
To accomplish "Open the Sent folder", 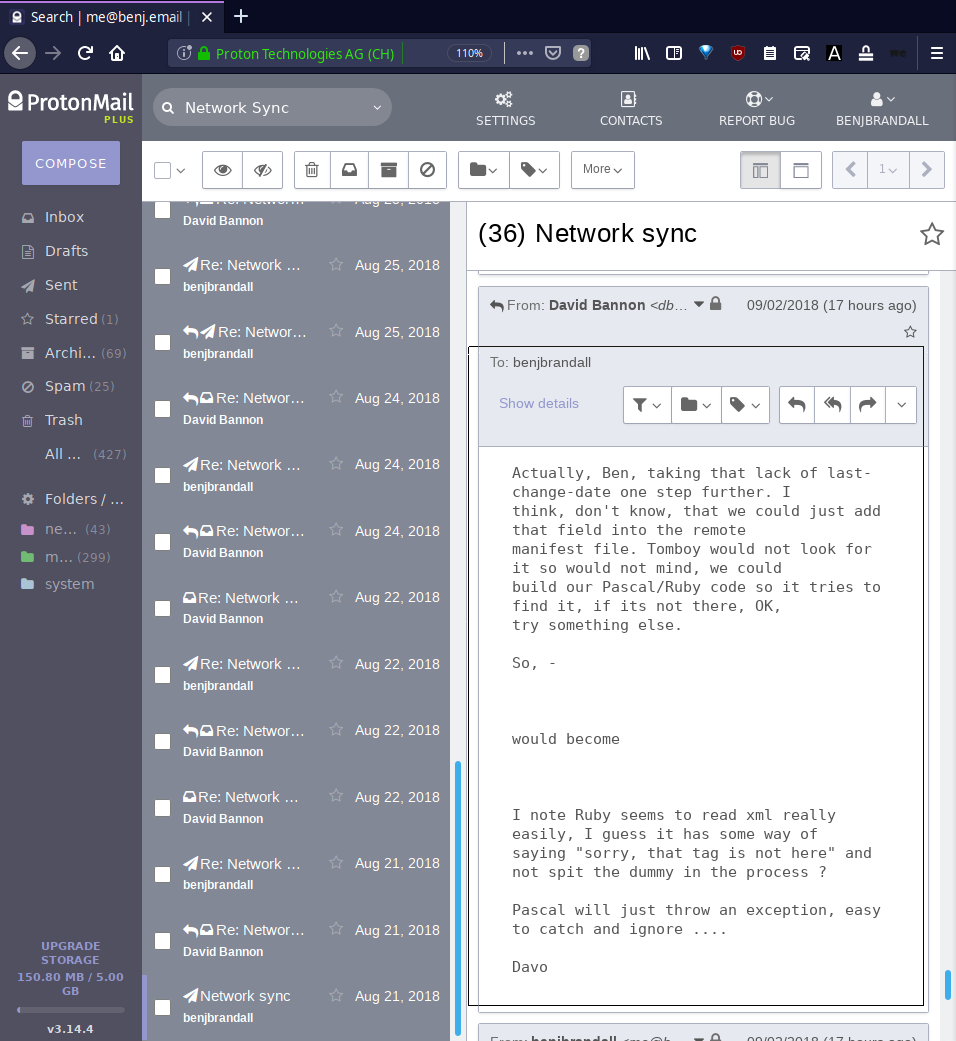I will click(x=61, y=285).
